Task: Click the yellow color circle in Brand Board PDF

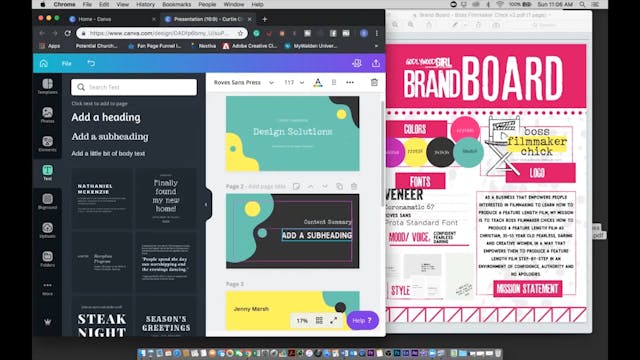Action: coord(416,152)
